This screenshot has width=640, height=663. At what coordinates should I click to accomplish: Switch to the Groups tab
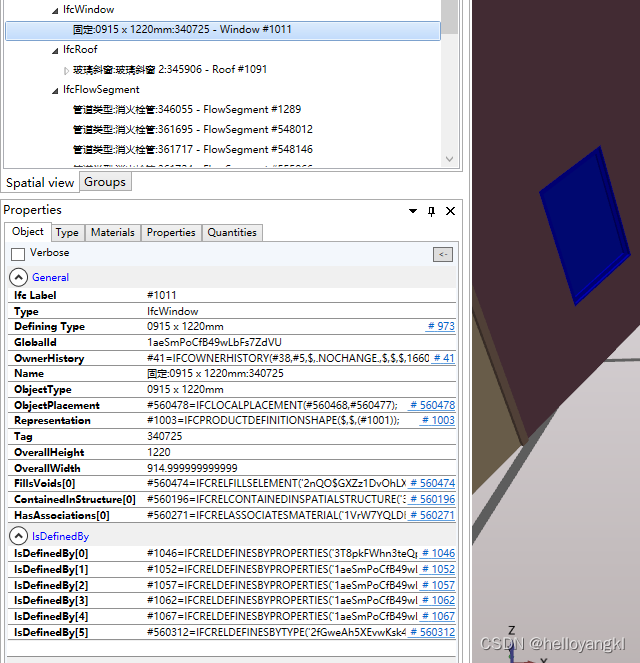click(x=105, y=182)
